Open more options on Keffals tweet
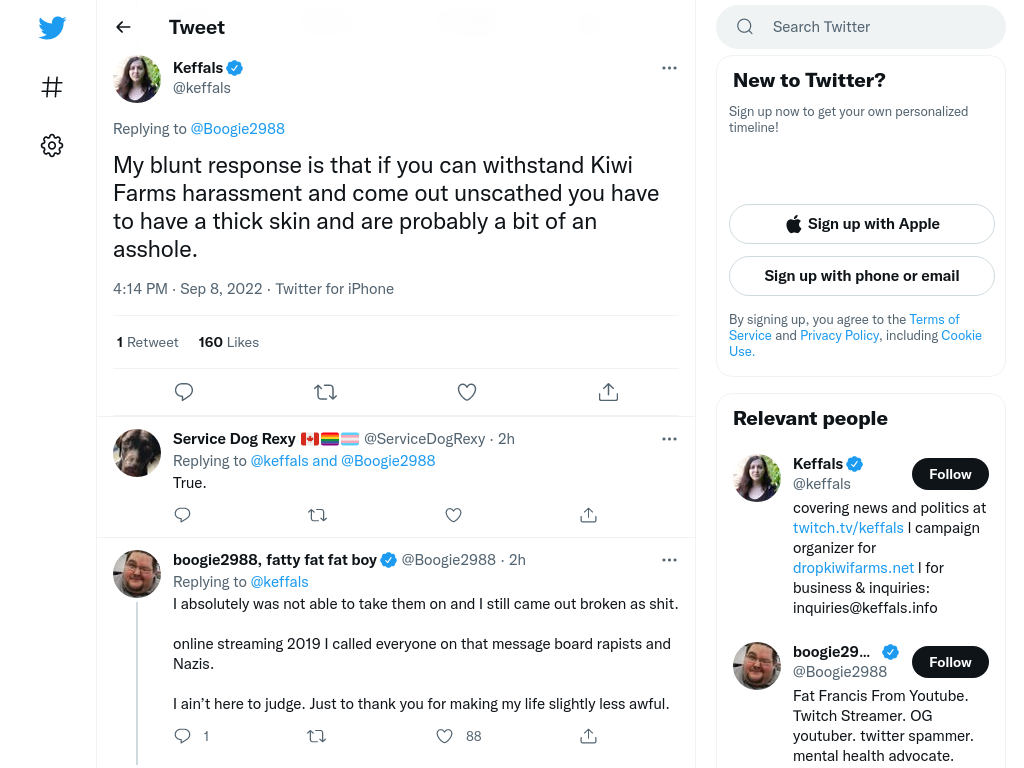The width and height of the screenshot is (1024, 768). pos(669,68)
